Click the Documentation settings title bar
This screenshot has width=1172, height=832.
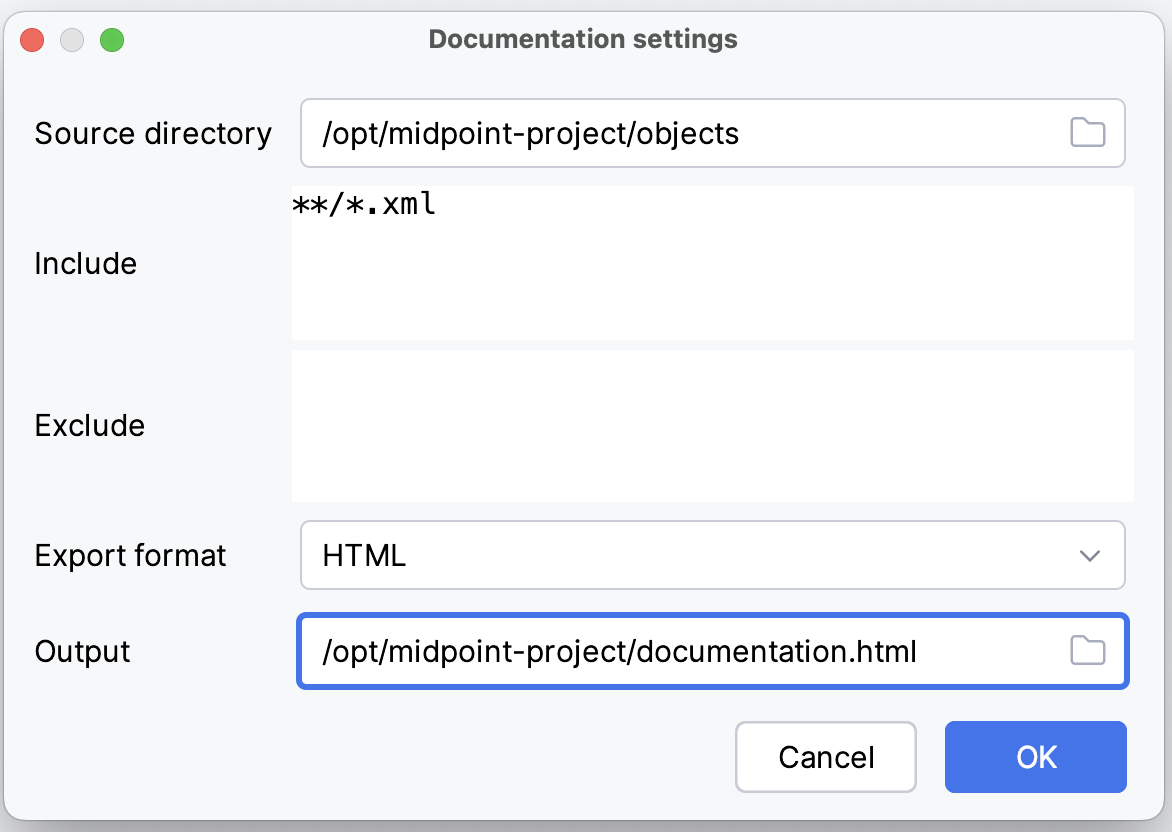[x=583, y=39]
